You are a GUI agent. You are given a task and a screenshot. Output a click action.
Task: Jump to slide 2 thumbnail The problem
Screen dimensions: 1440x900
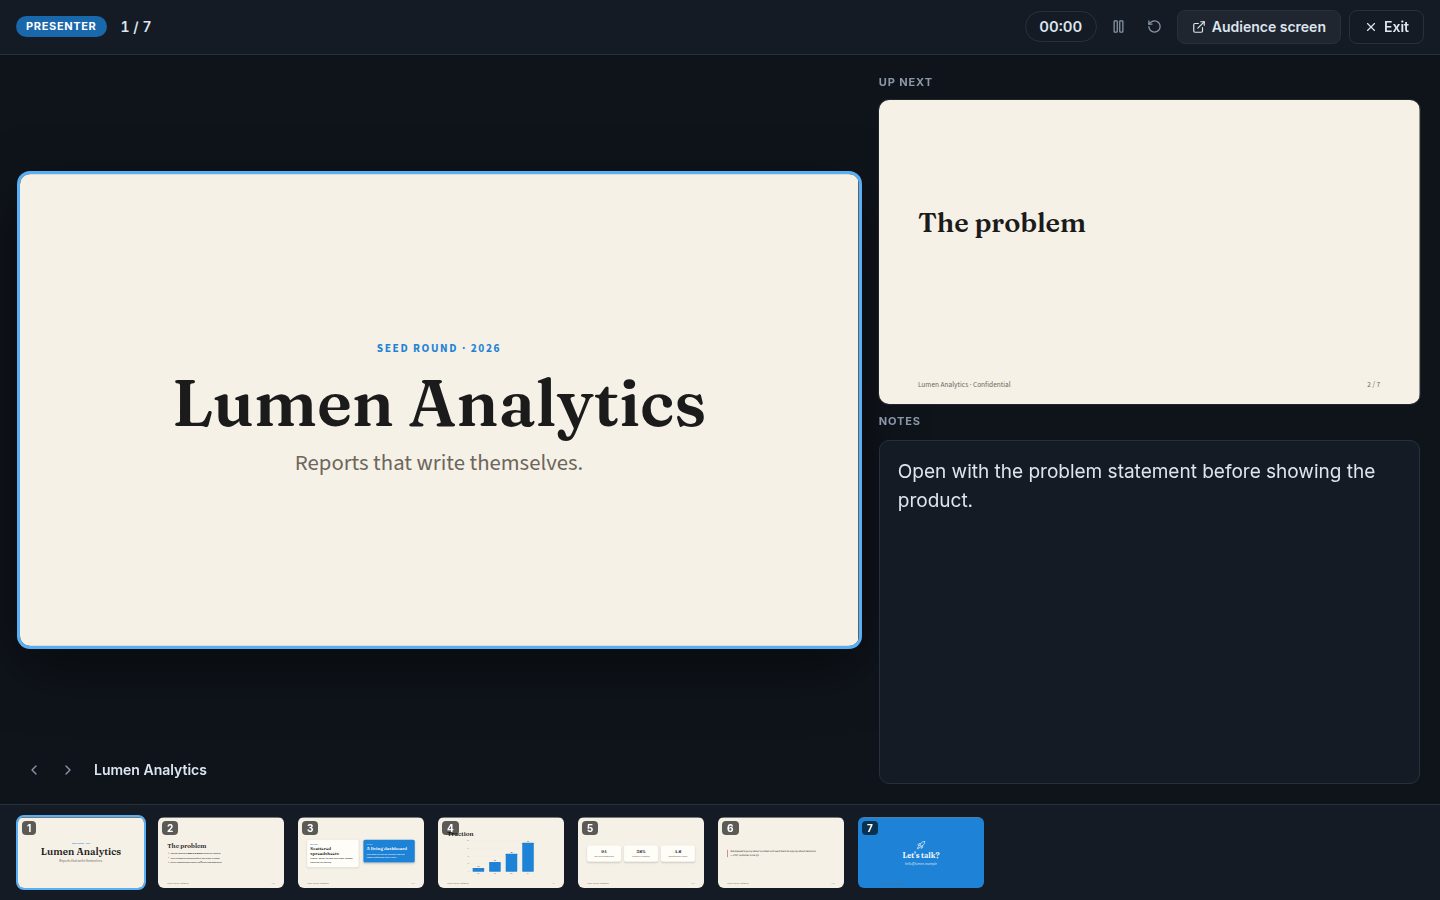(x=221, y=853)
